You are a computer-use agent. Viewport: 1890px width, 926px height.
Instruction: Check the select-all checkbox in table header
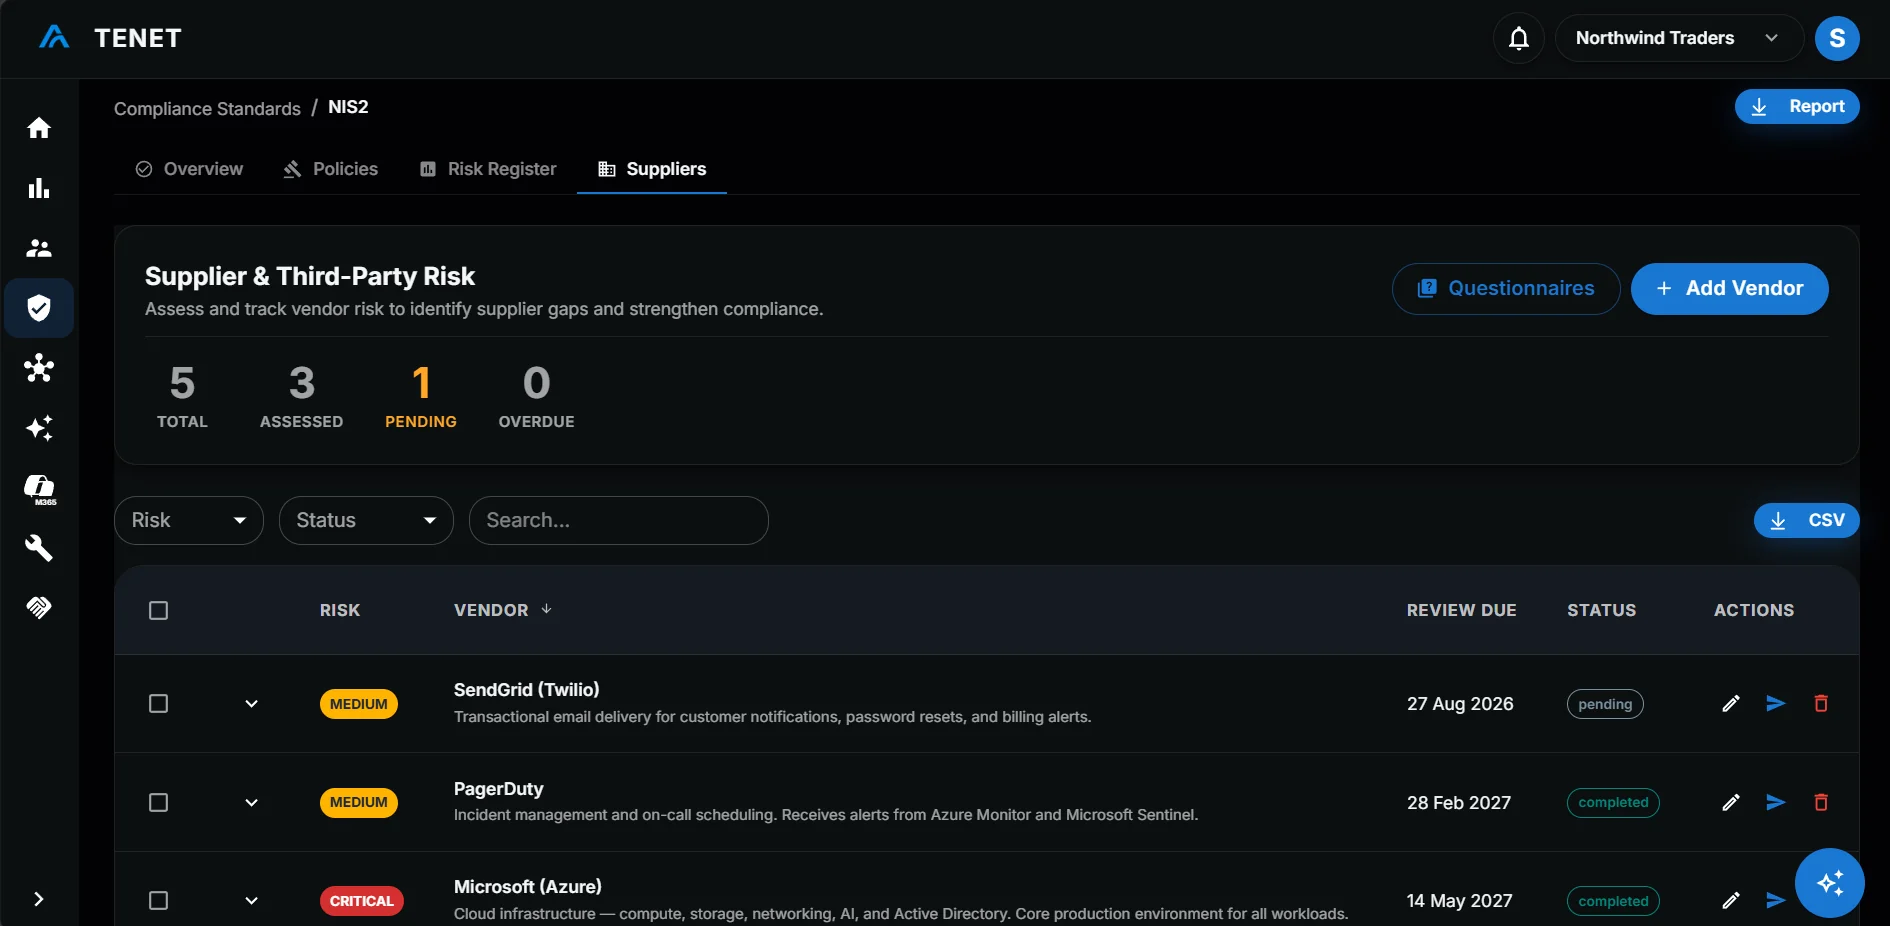(x=158, y=610)
